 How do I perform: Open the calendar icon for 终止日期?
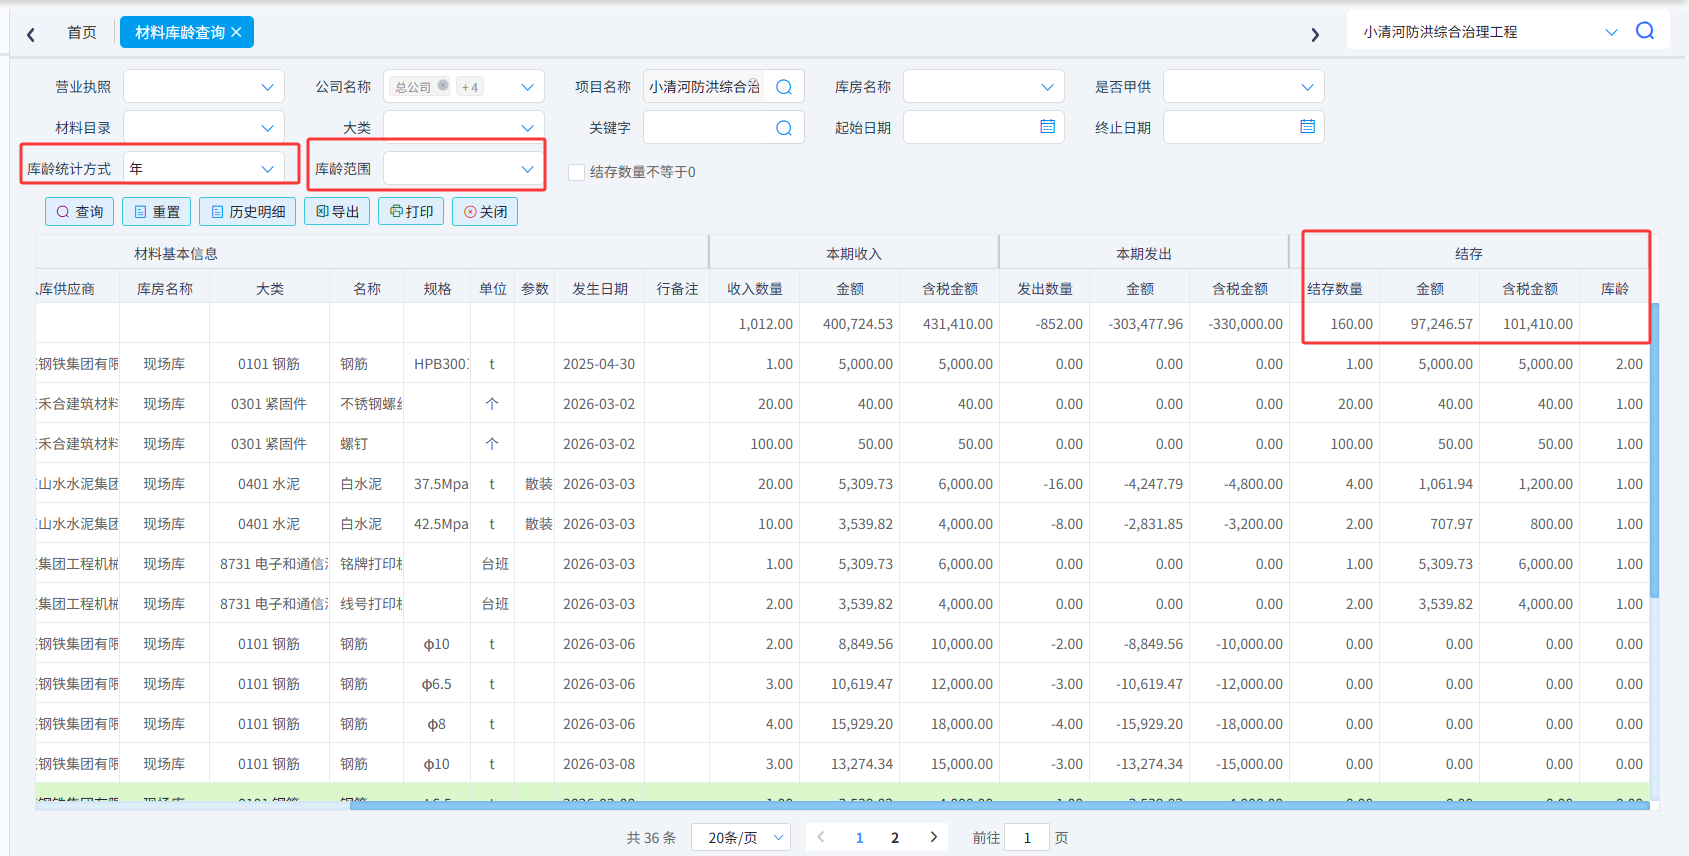click(1307, 127)
